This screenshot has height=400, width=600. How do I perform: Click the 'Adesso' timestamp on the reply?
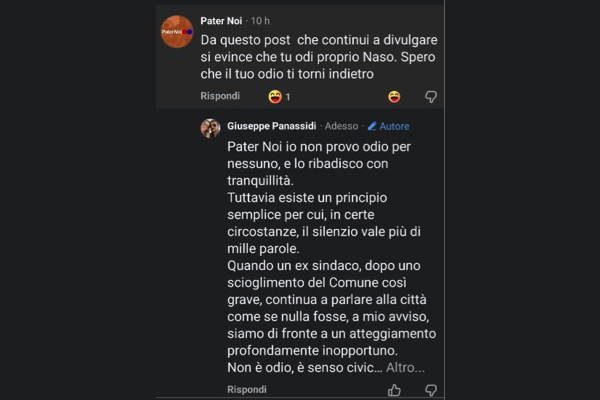342,127
